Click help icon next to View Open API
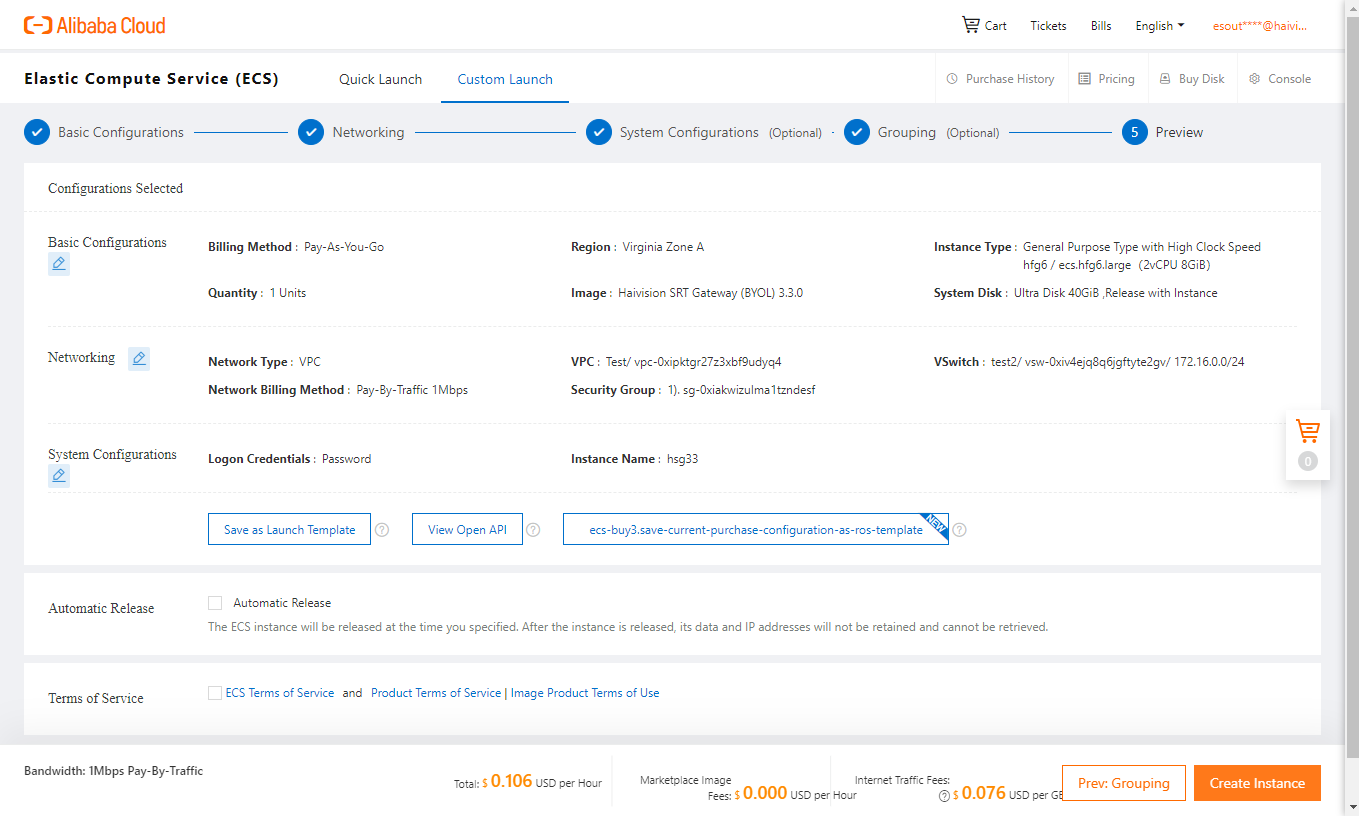 [x=534, y=530]
